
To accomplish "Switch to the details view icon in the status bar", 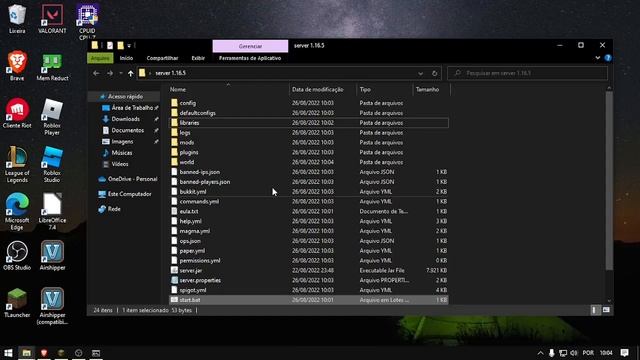I will coord(594,310).
